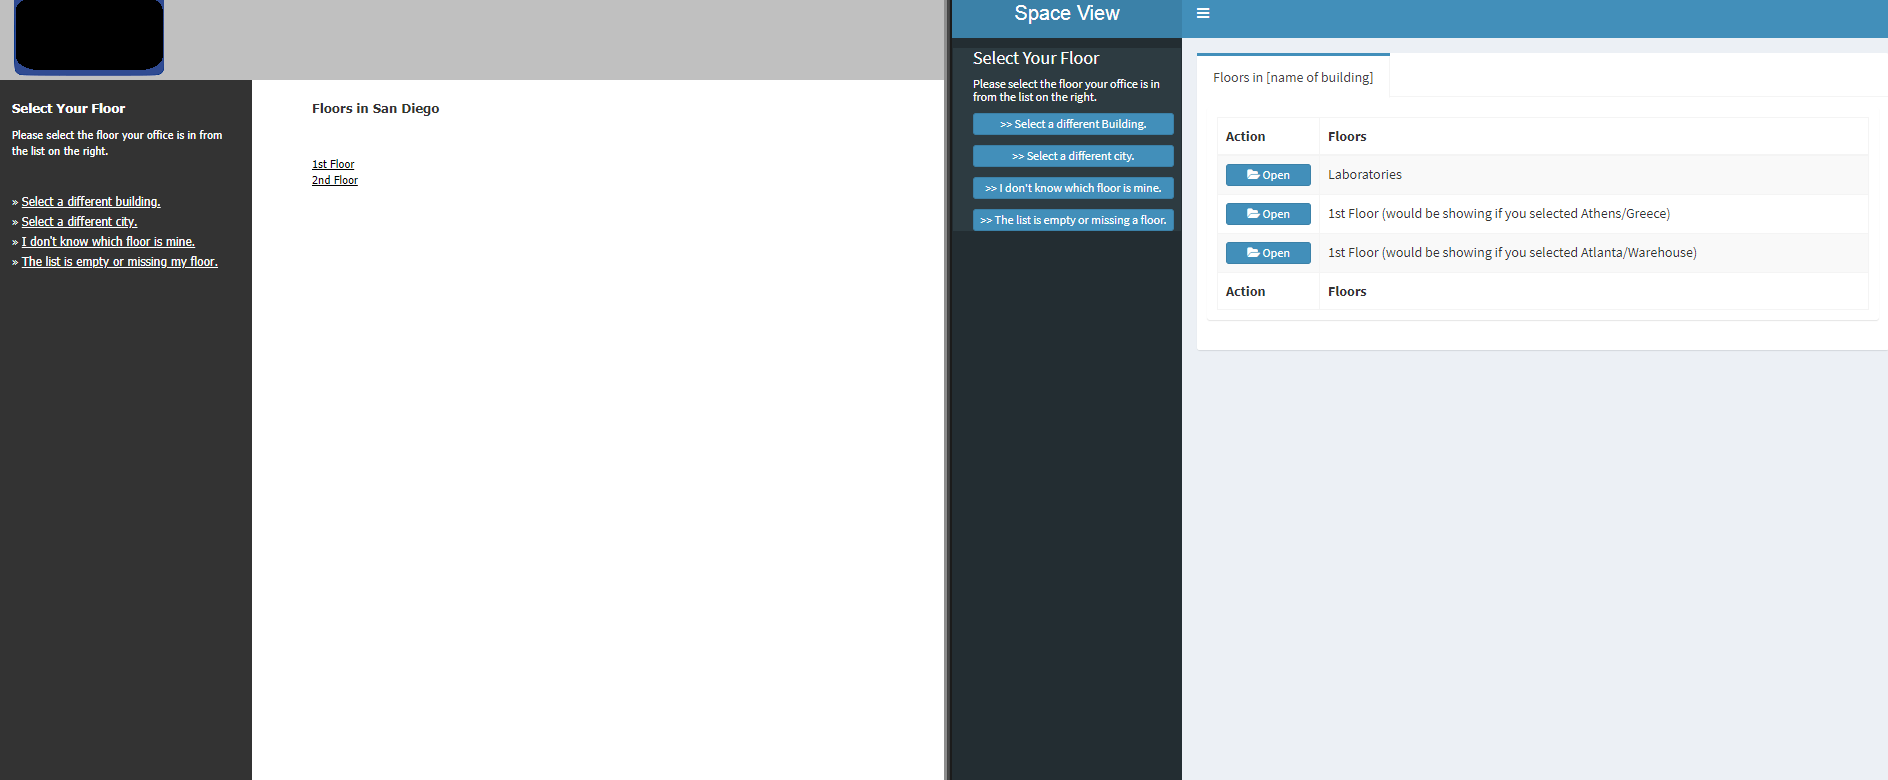Click '1st Floor (would be showing if you selected Athens/Greece)' text

1499,214
